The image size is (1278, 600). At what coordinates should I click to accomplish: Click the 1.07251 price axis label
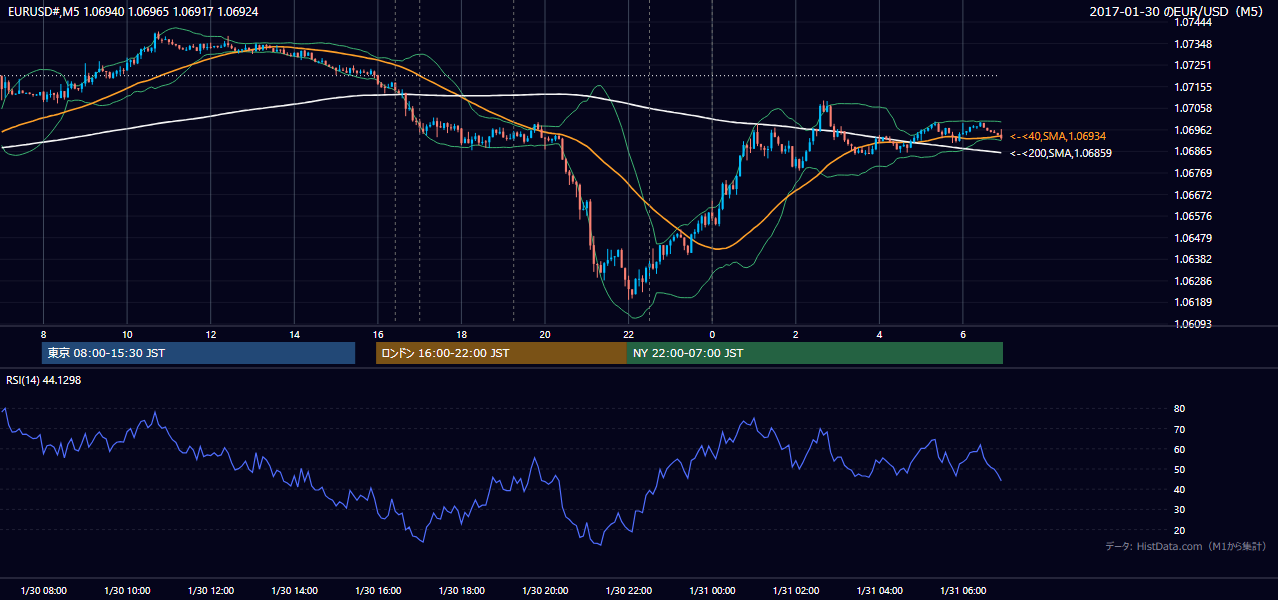click(x=1193, y=65)
